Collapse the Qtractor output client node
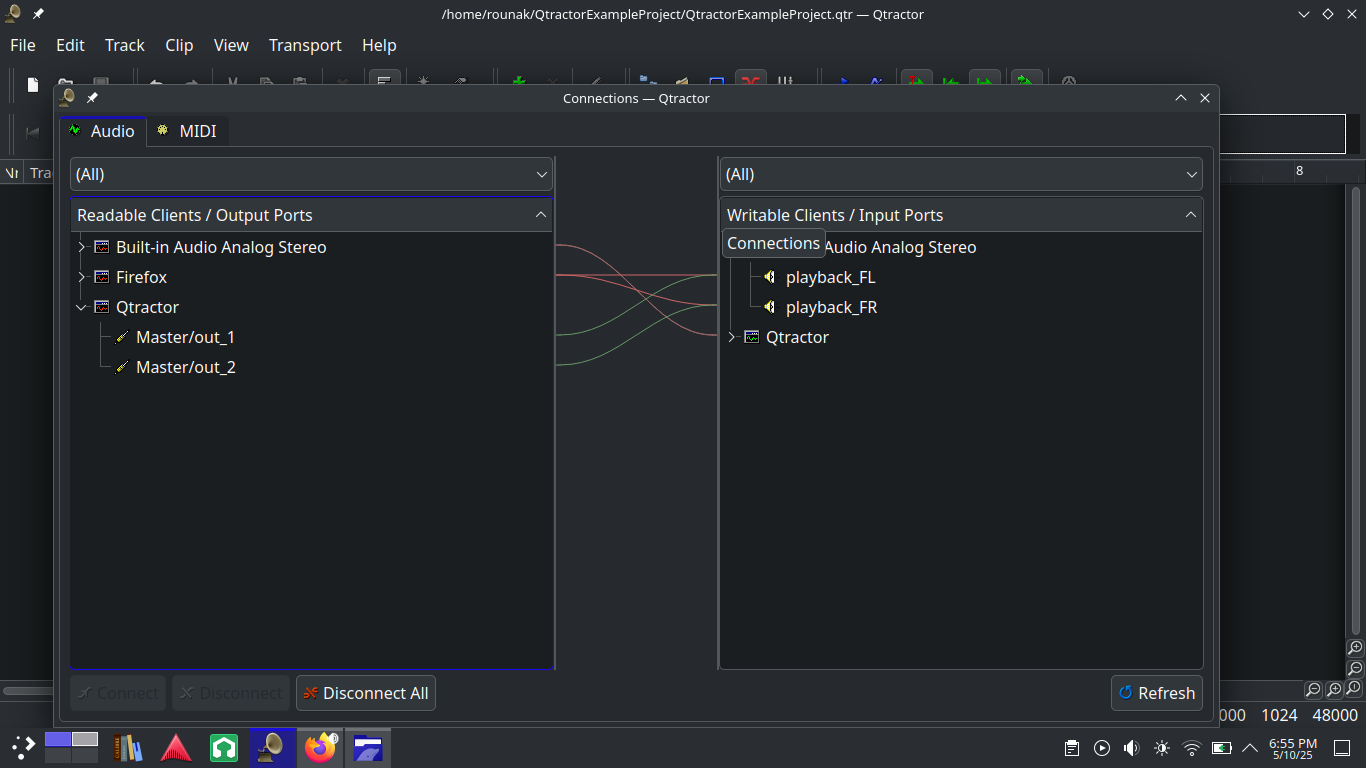 click(82, 307)
